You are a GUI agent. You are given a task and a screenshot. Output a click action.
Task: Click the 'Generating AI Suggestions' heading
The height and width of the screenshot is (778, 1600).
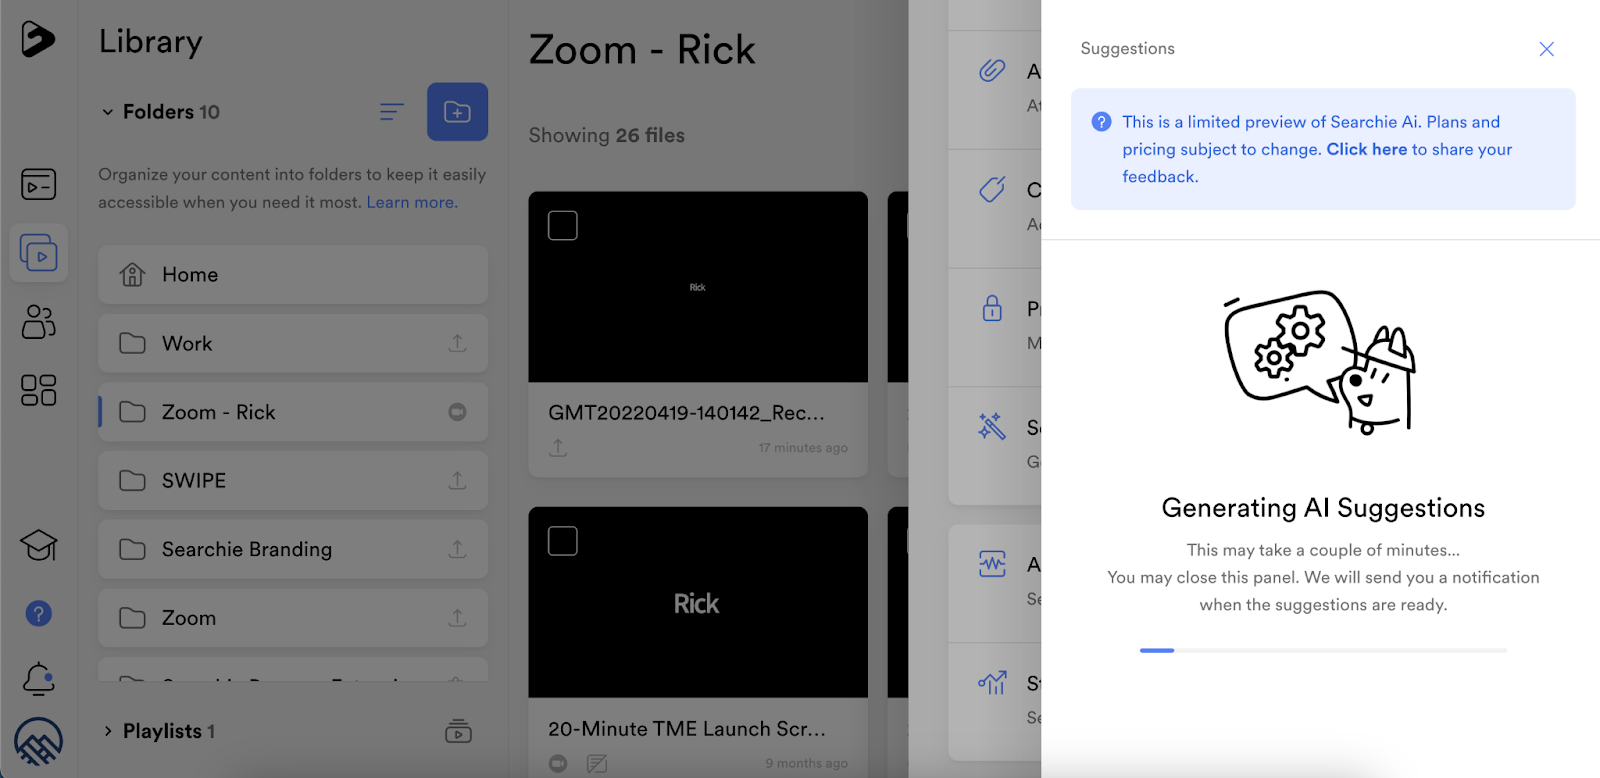pos(1323,508)
